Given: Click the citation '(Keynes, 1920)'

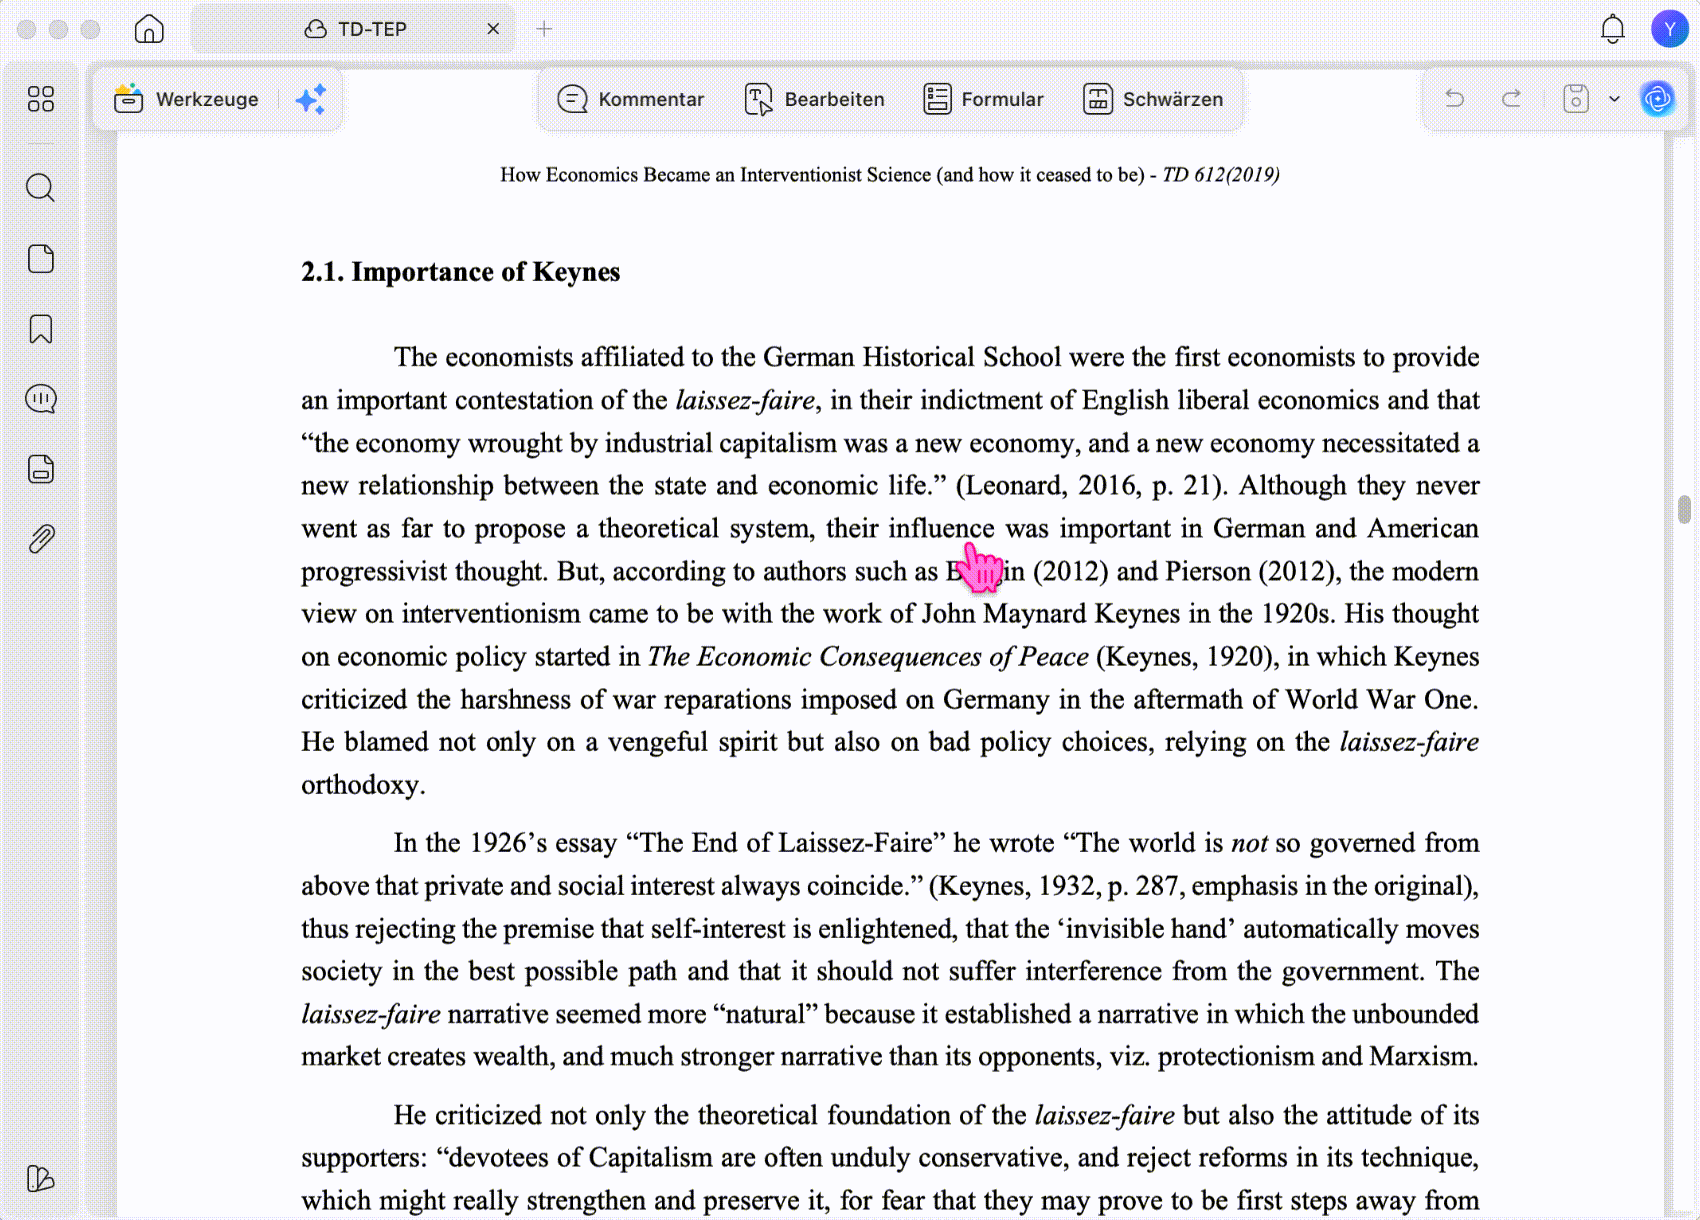Looking at the screenshot, I should 1187,657.
